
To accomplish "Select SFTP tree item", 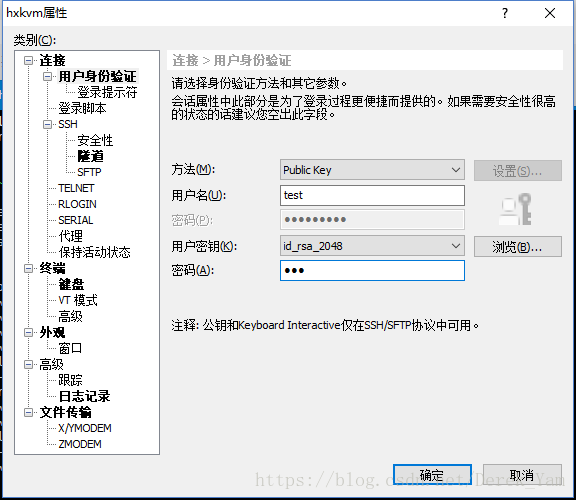I will point(89,172).
